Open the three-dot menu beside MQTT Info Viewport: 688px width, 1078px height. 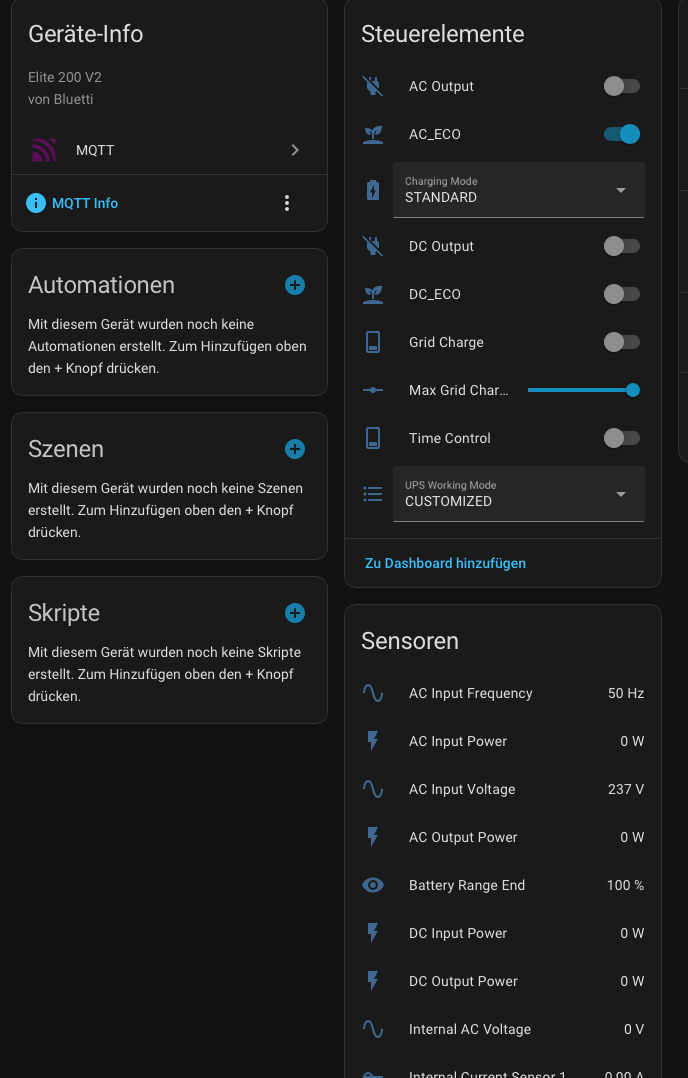coord(287,203)
